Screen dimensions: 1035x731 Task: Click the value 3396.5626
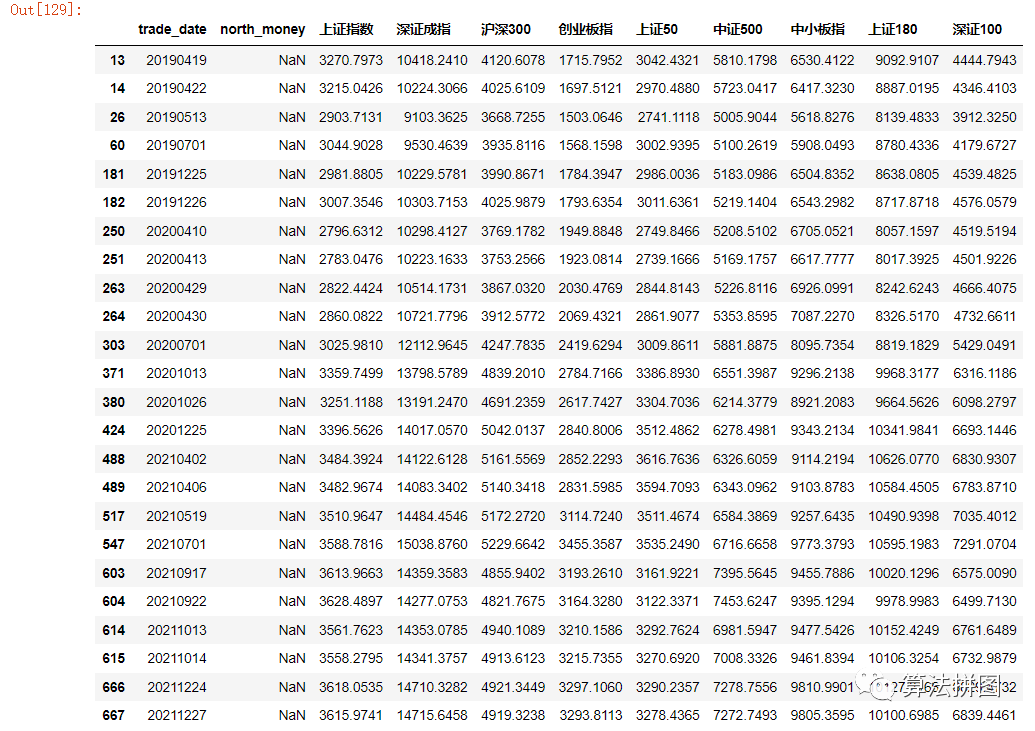(x=351, y=431)
